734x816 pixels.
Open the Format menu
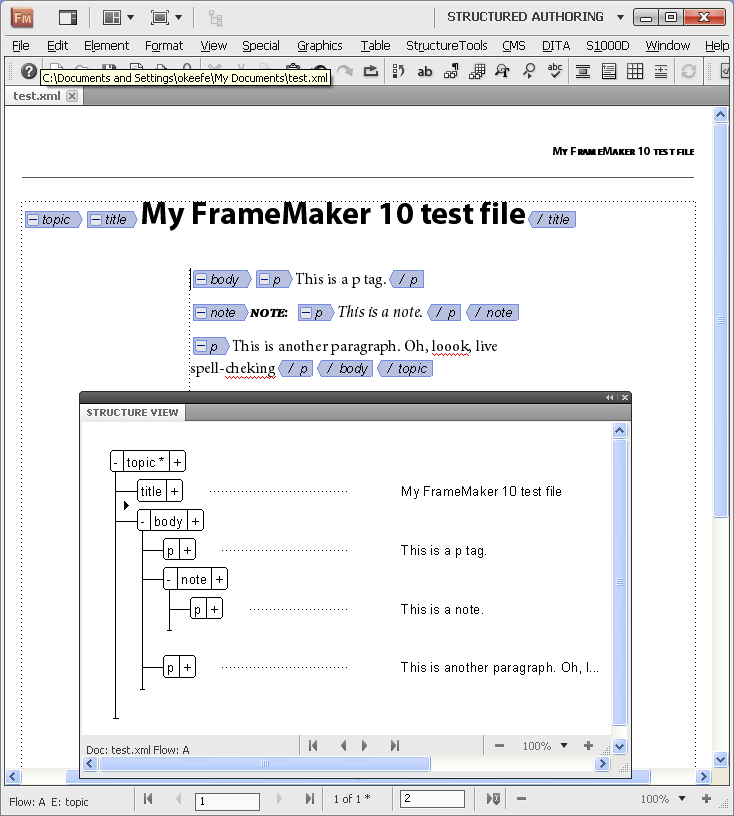click(163, 46)
